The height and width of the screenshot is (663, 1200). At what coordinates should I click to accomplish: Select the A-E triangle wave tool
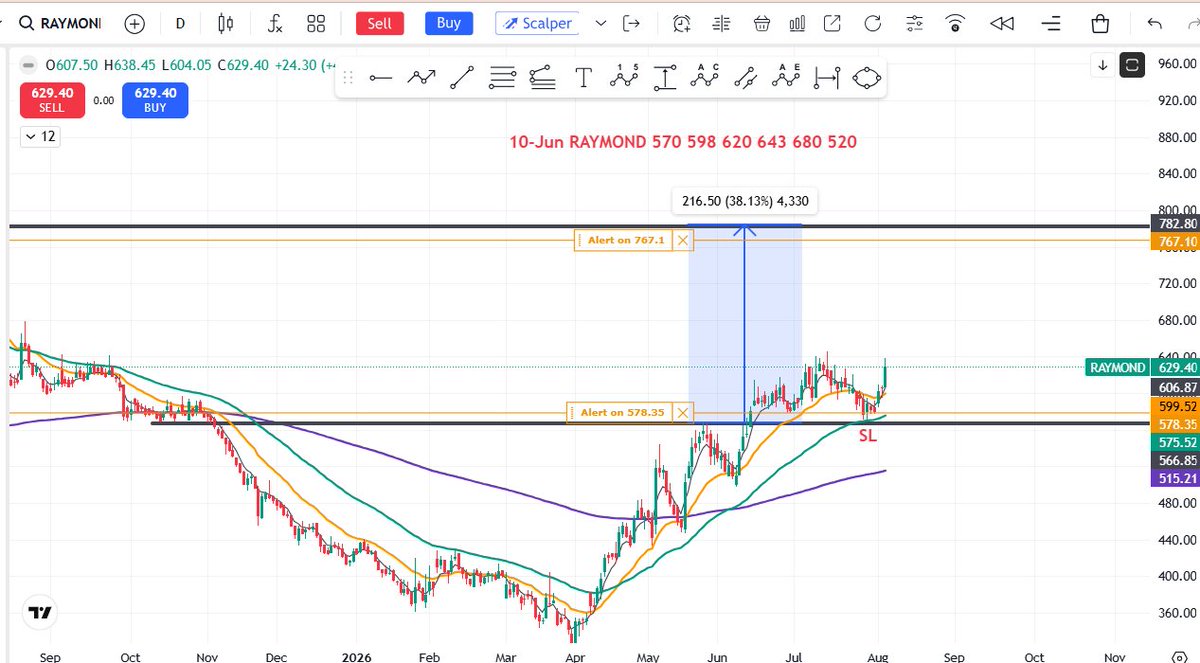[x=786, y=77]
